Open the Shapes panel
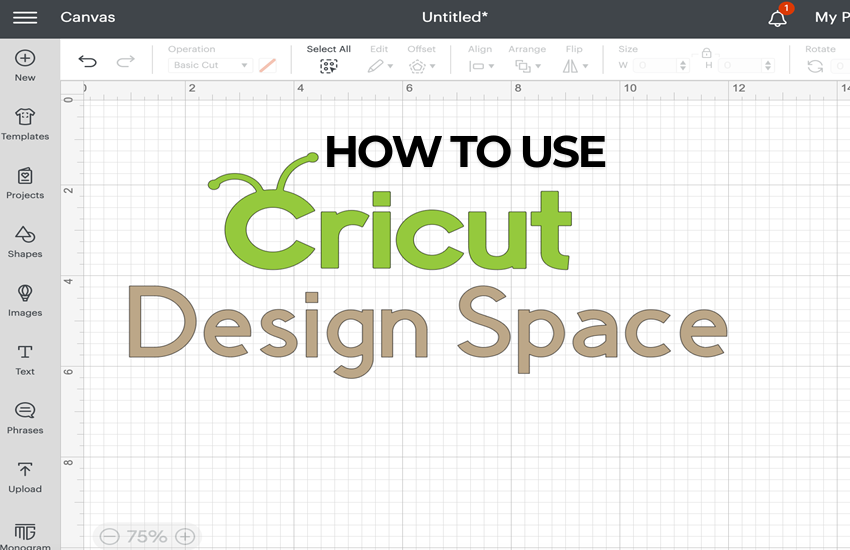The height and width of the screenshot is (550, 850). click(x=25, y=242)
